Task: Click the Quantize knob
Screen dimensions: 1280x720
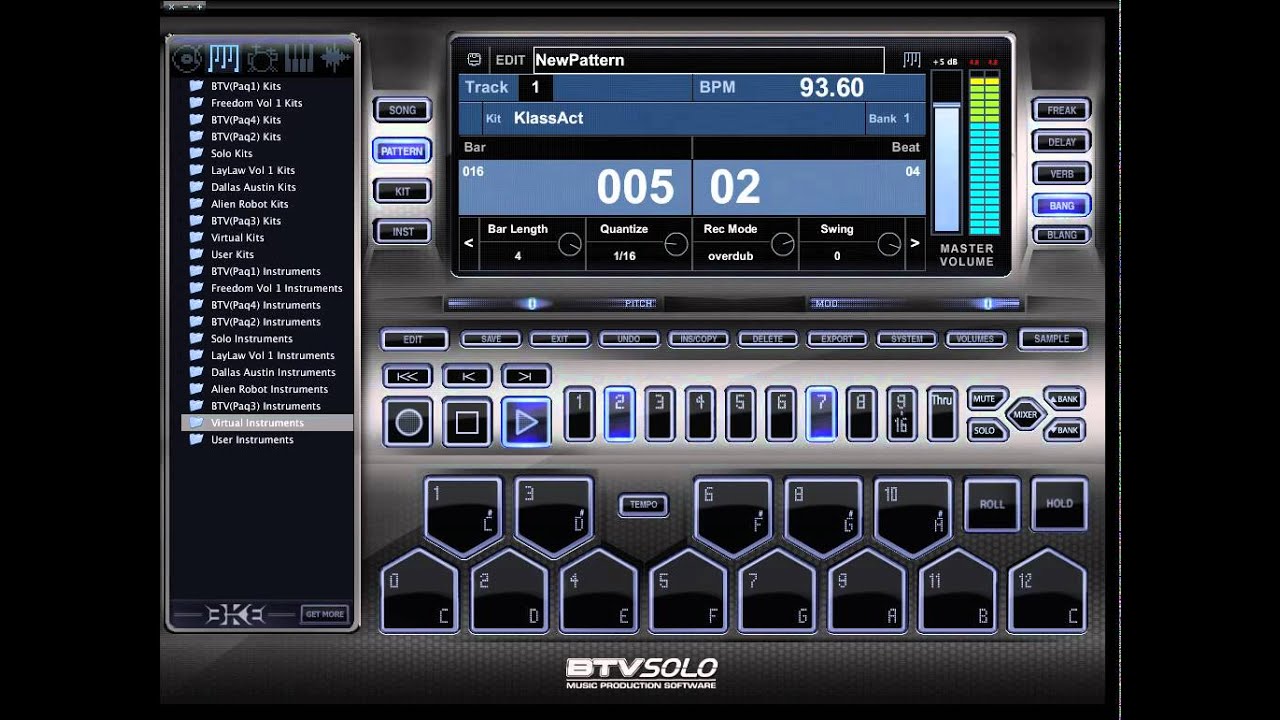Action: click(676, 244)
